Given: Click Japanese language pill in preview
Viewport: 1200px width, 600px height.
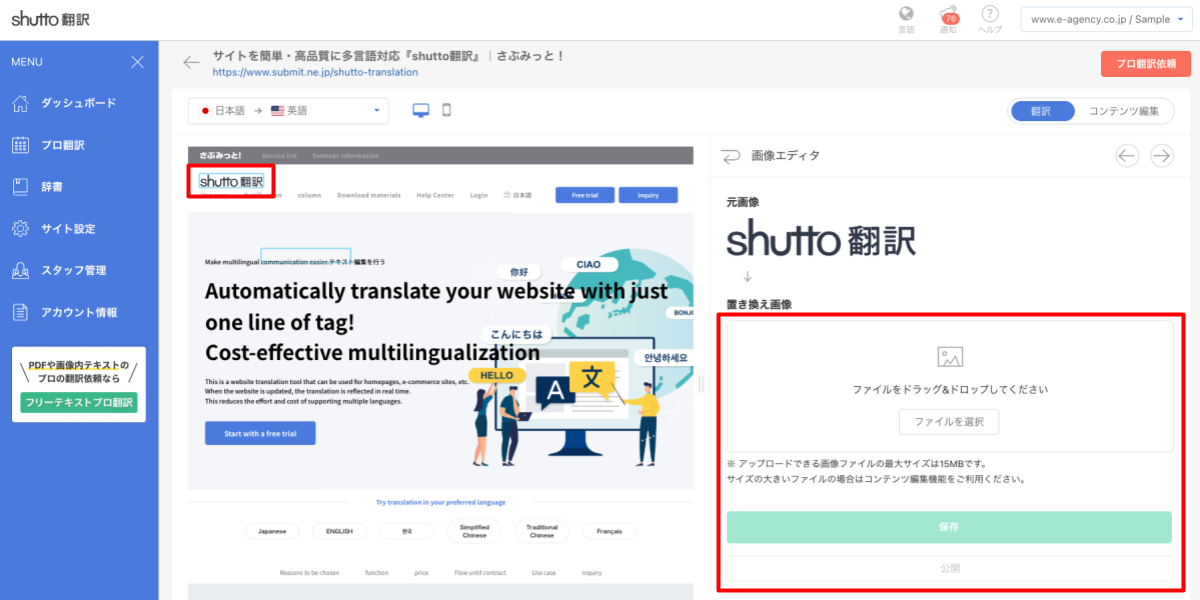Looking at the screenshot, I should pos(272,531).
